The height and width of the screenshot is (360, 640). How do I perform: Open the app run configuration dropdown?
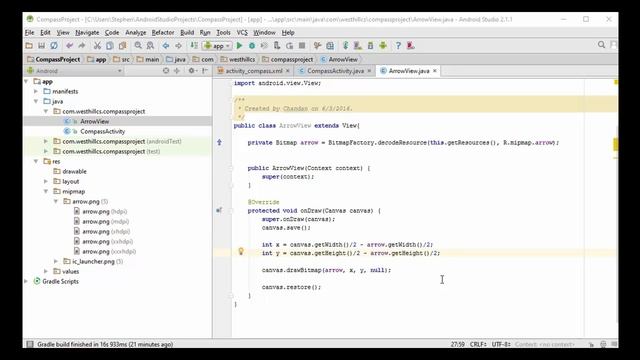218,46
